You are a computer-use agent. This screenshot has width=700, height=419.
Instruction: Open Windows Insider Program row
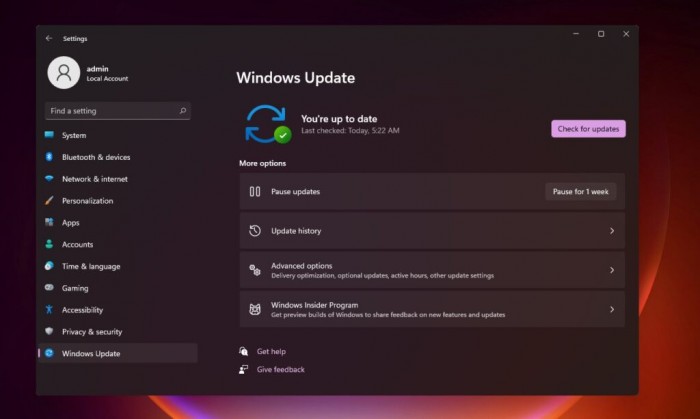[432, 309]
